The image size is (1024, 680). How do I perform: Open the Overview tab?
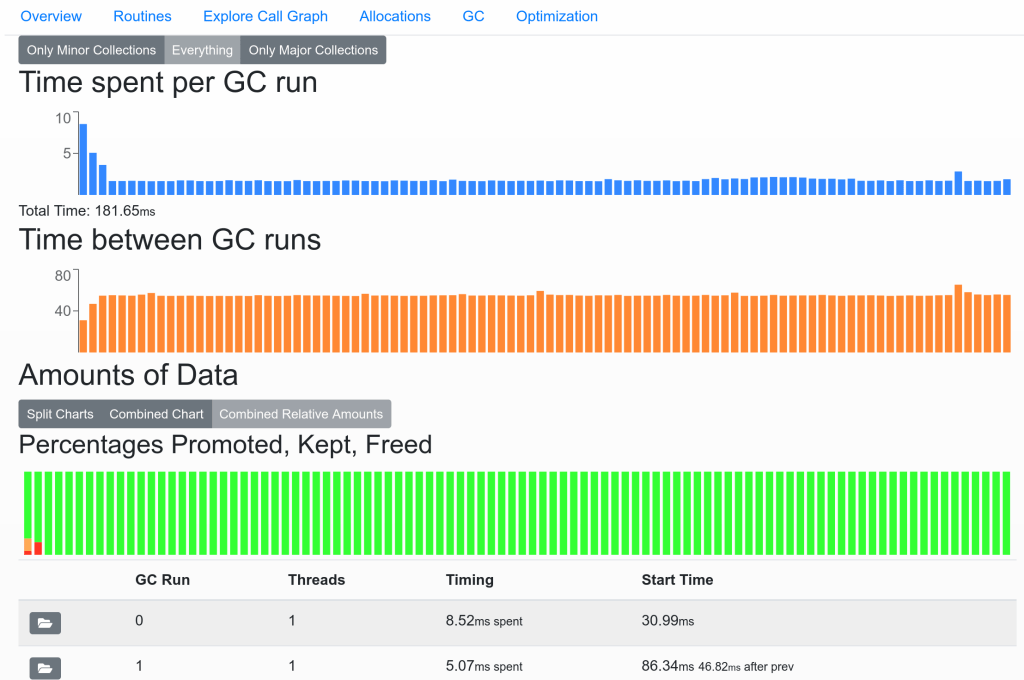coord(51,16)
